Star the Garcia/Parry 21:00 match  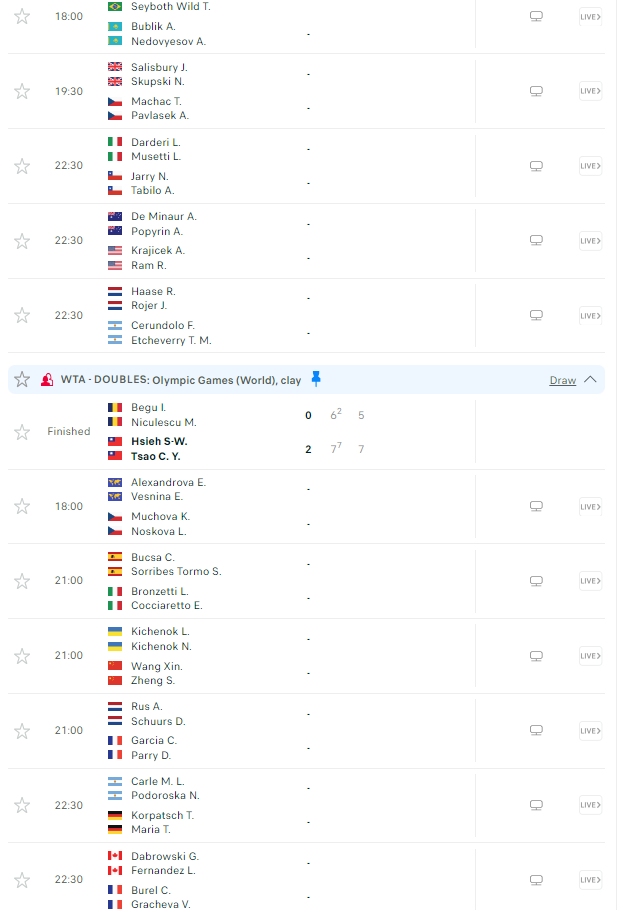(22, 731)
